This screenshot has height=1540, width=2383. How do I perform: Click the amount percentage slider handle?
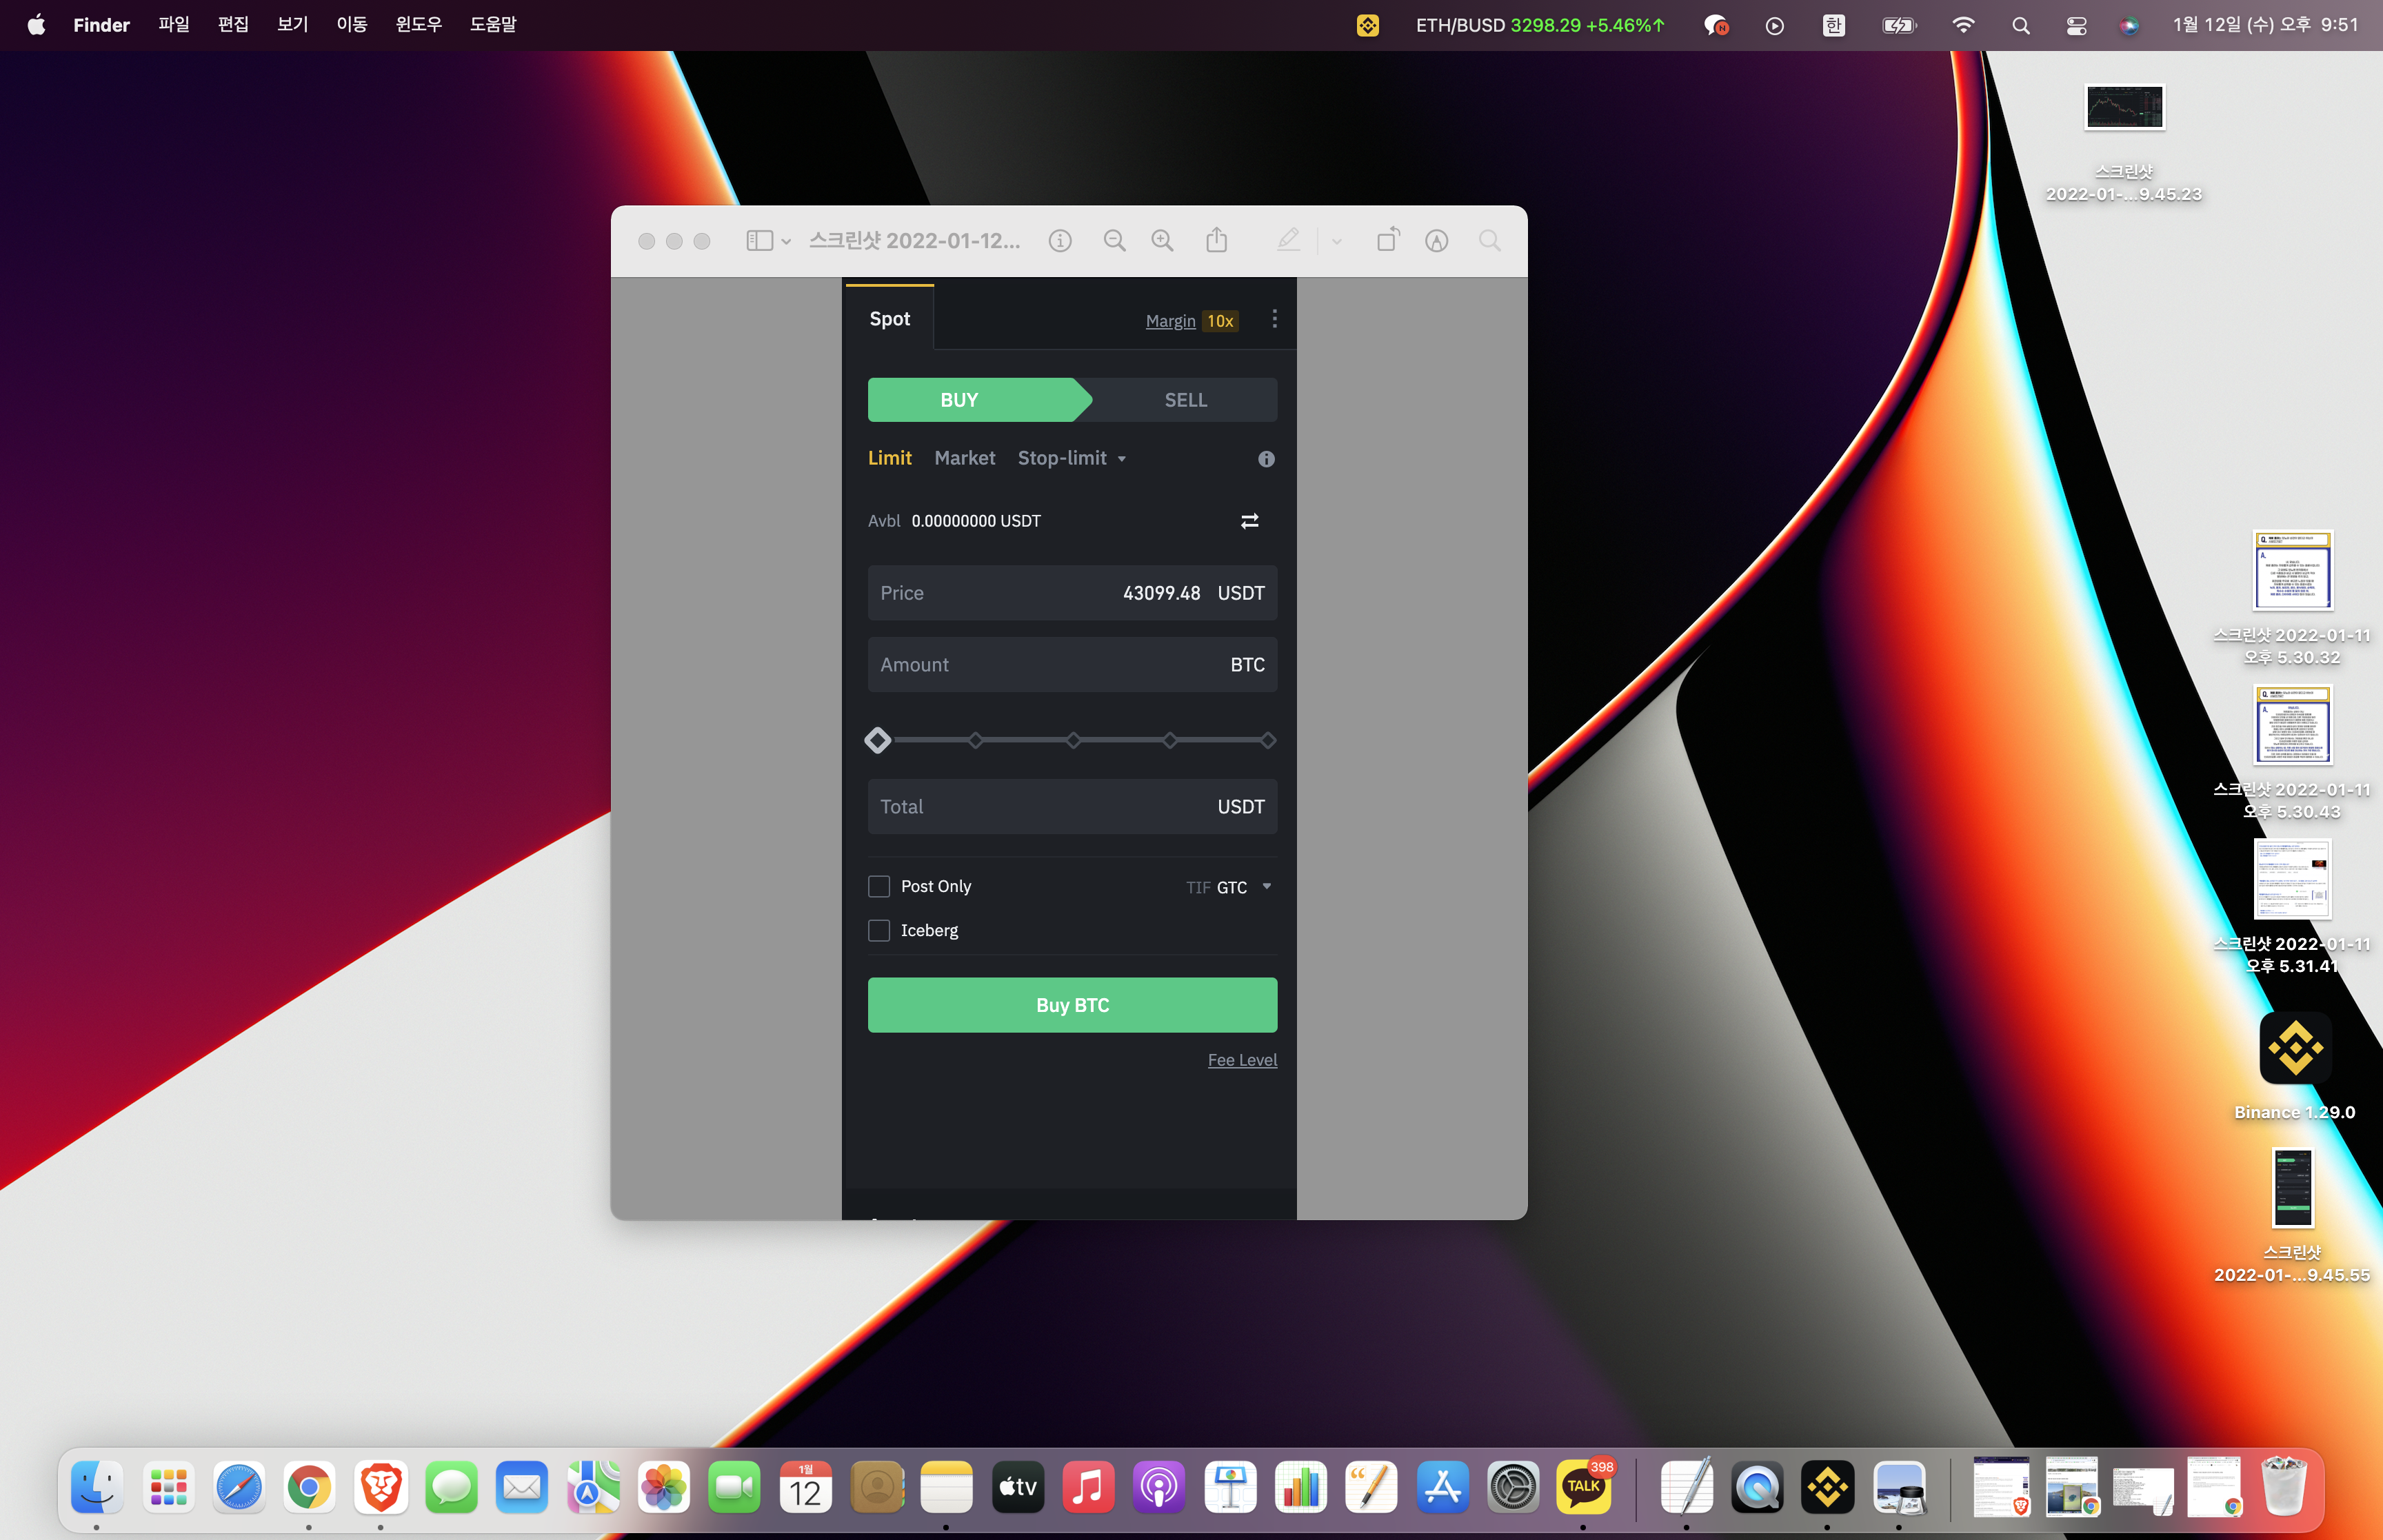[x=878, y=741]
